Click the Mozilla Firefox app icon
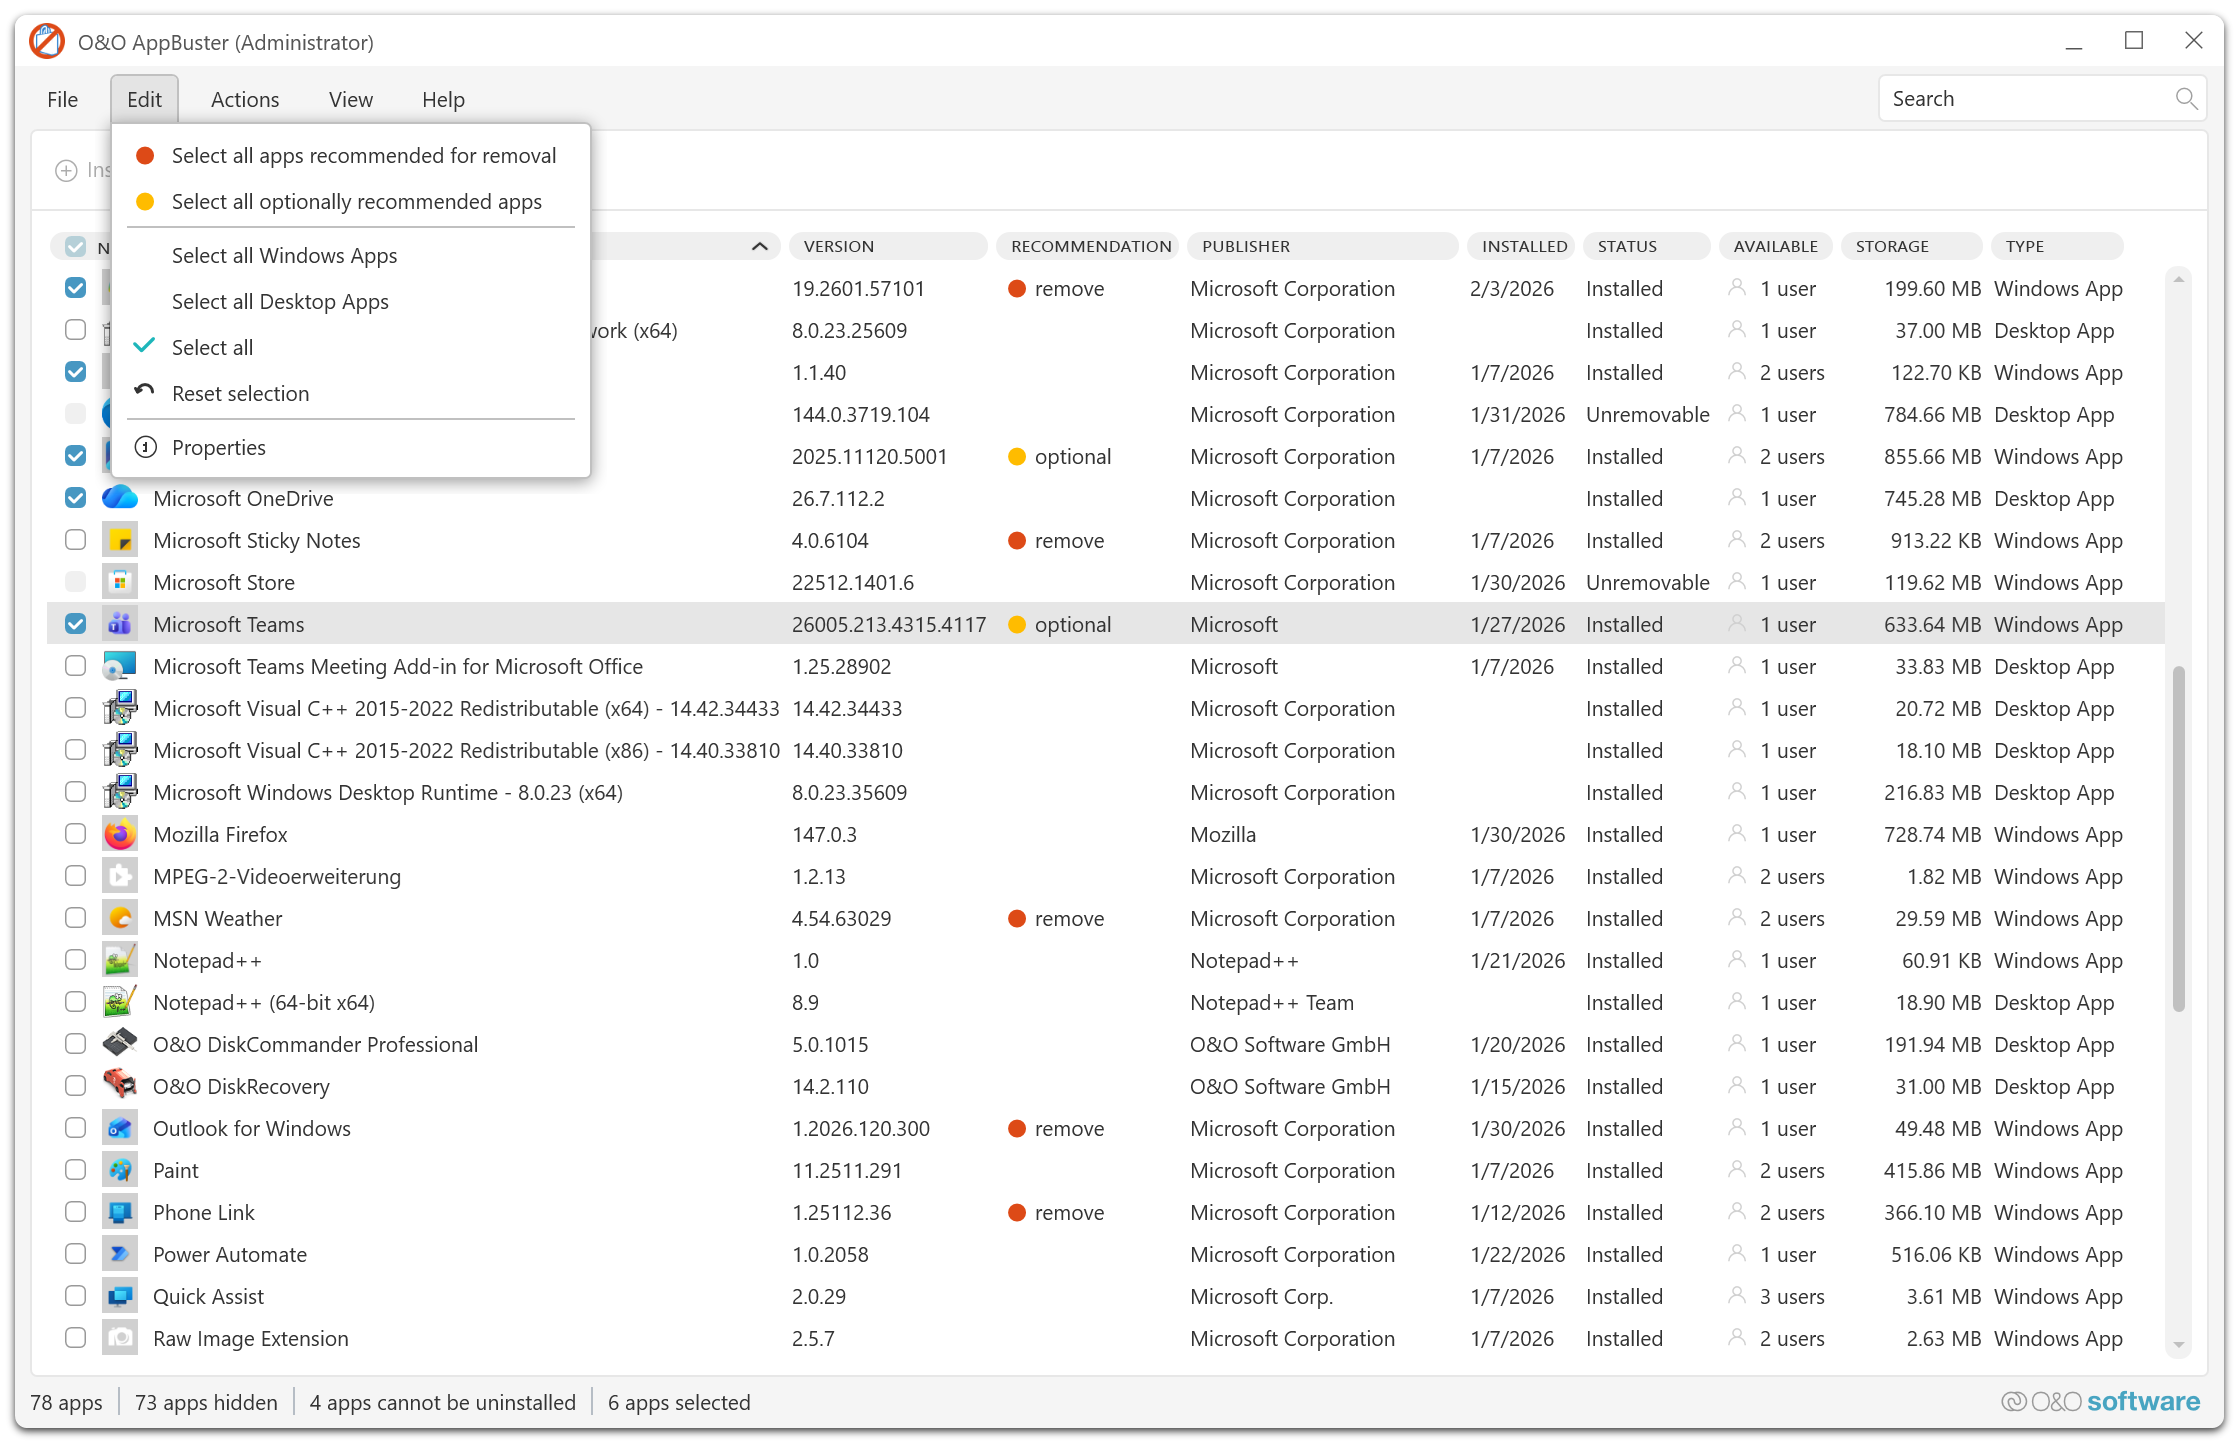2239x1443 pixels. tap(120, 834)
